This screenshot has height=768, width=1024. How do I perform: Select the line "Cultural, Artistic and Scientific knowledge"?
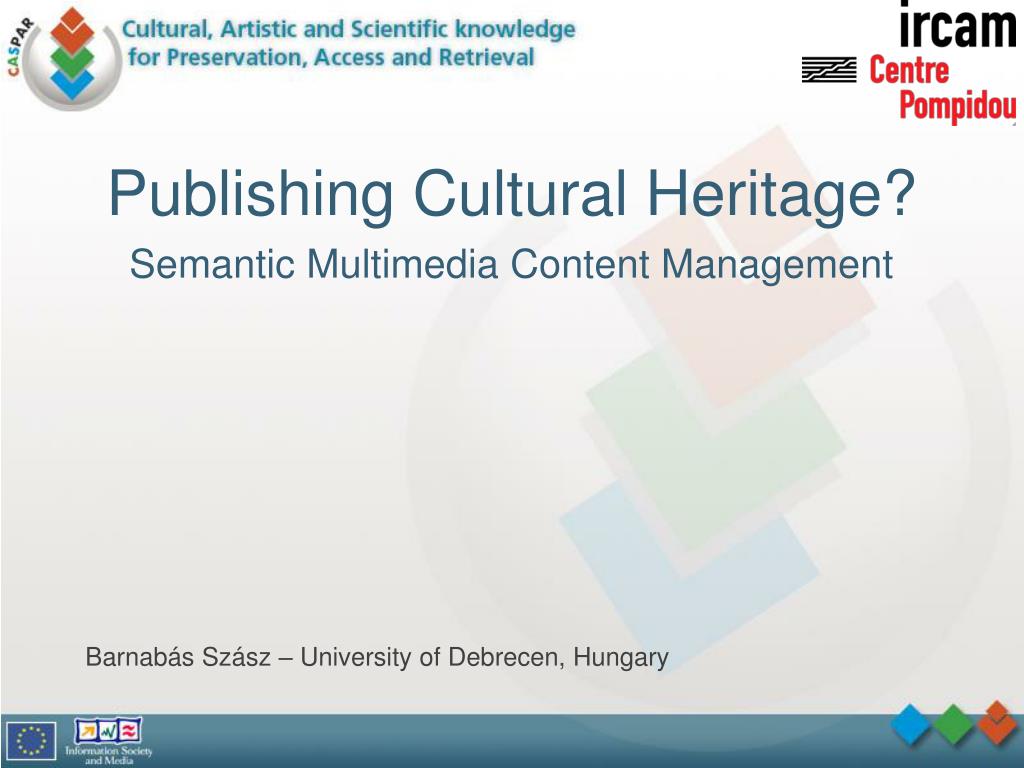click(349, 29)
